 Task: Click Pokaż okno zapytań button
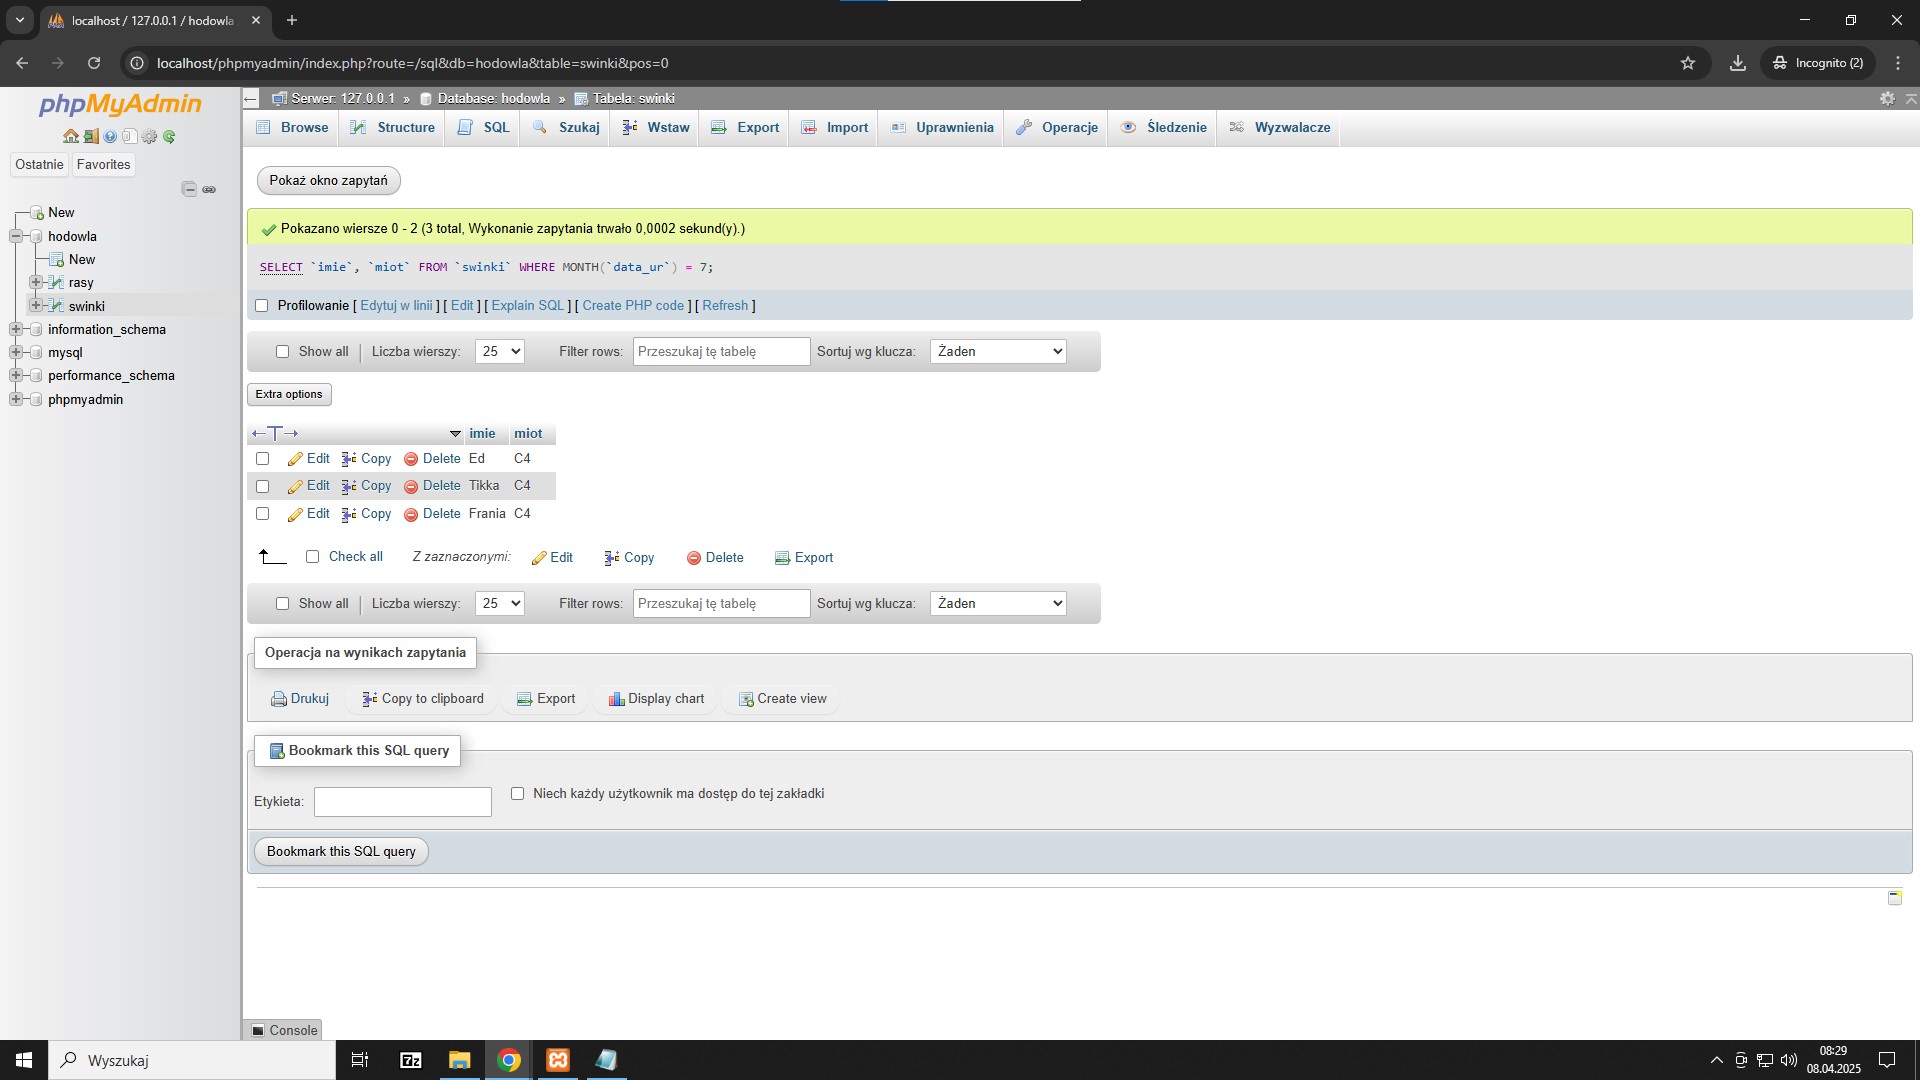pyautogui.click(x=328, y=181)
